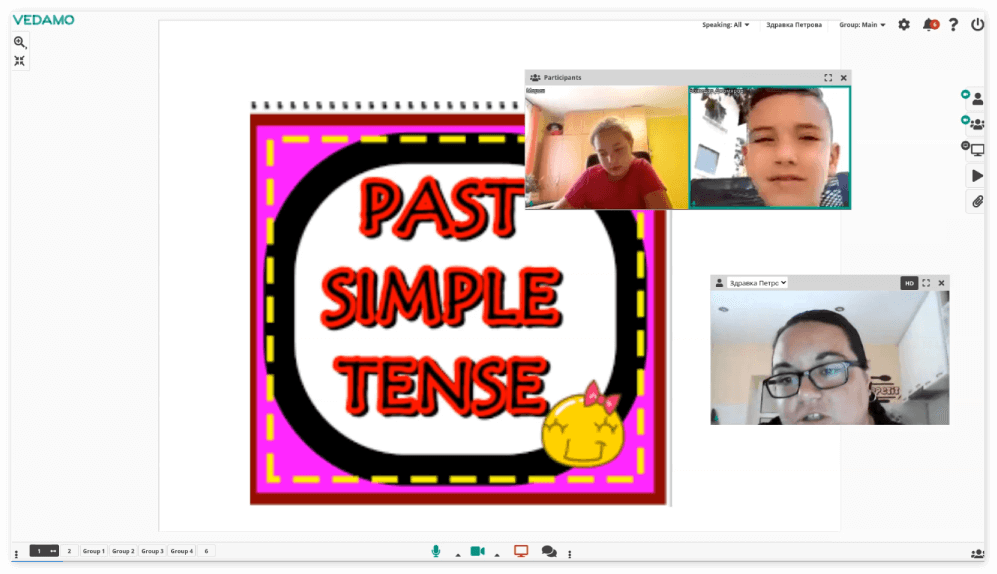The image size is (997, 574).
Task: Select whiteboard page 1 tab
Action: [44, 551]
